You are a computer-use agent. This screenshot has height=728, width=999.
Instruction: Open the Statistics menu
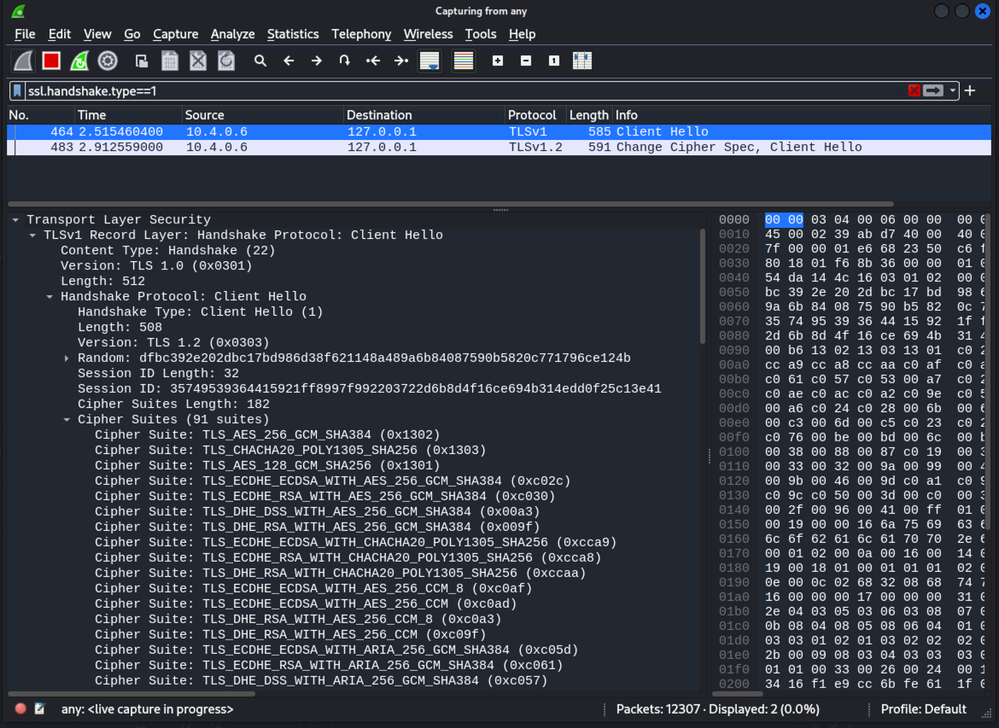click(x=292, y=34)
